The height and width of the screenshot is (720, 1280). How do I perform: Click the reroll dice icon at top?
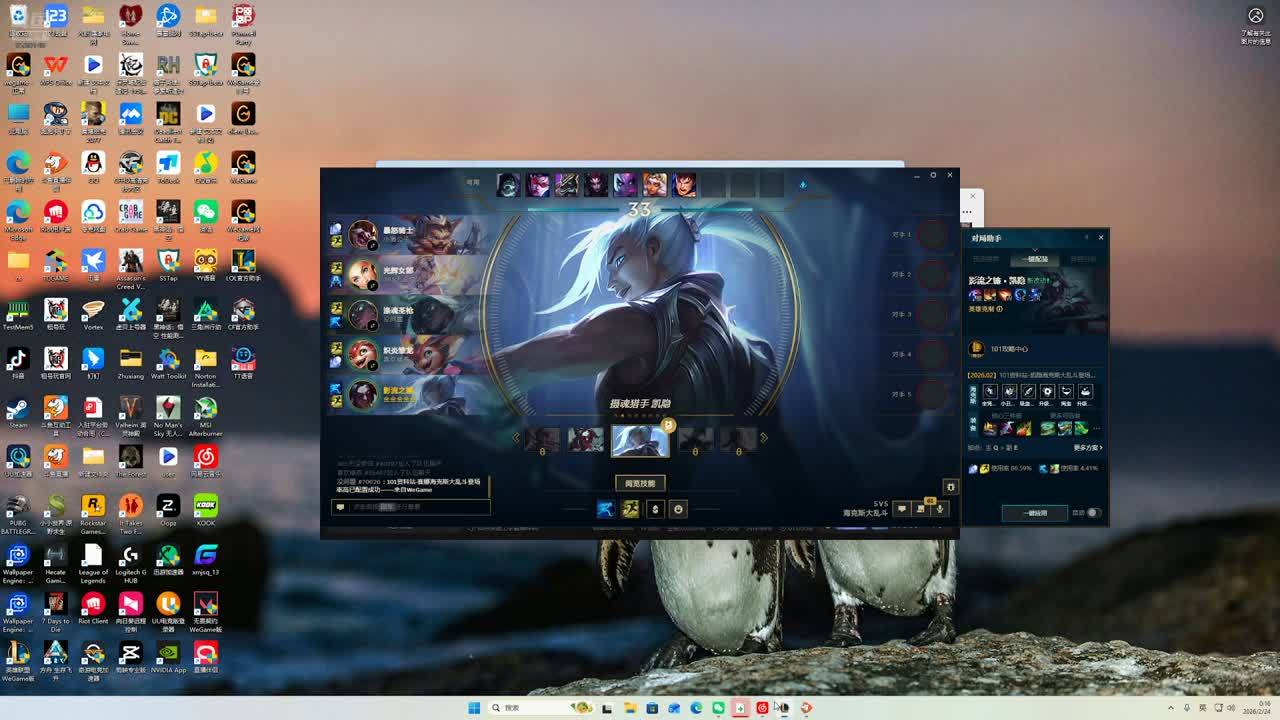pos(802,185)
